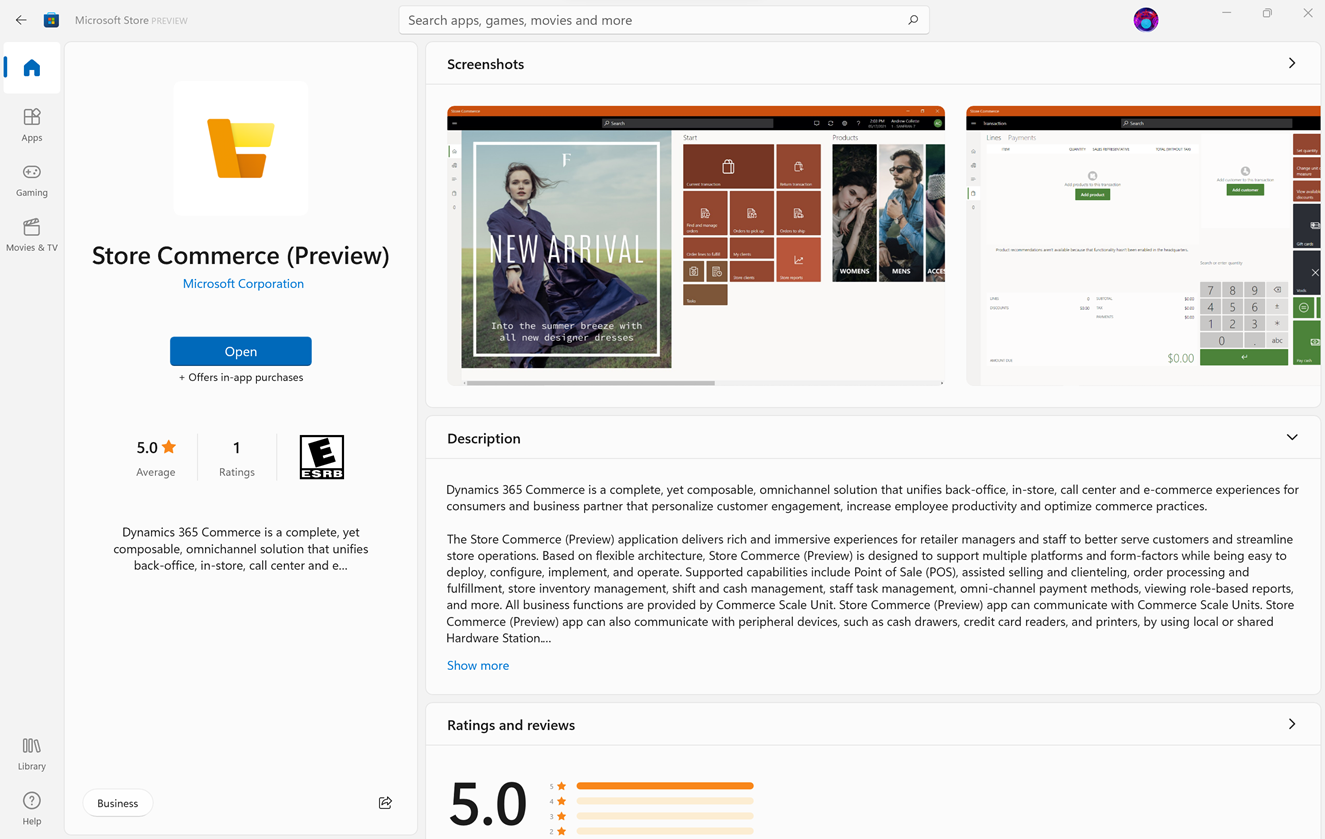Expand Ratings and reviews arrow
This screenshot has width=1325, height=839.
click(x=1292, y=724)
